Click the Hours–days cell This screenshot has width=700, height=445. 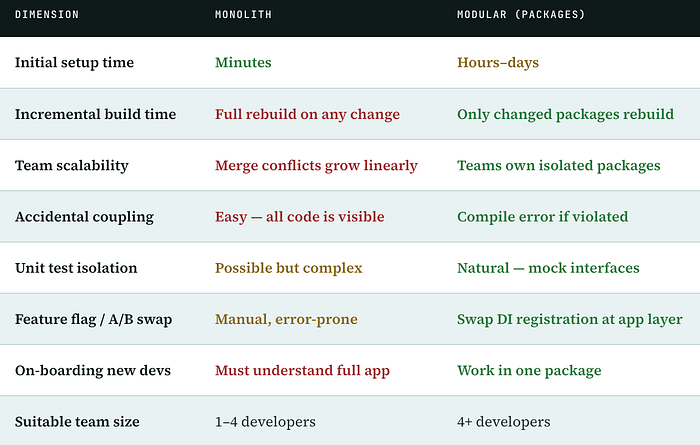click(498, 62)
